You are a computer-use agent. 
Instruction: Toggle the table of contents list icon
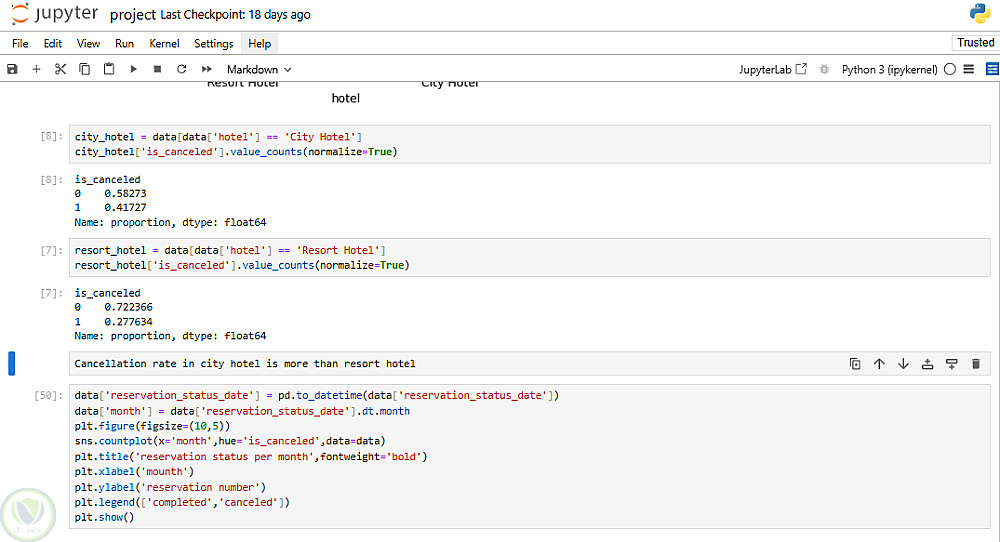[x=971, y=69]
